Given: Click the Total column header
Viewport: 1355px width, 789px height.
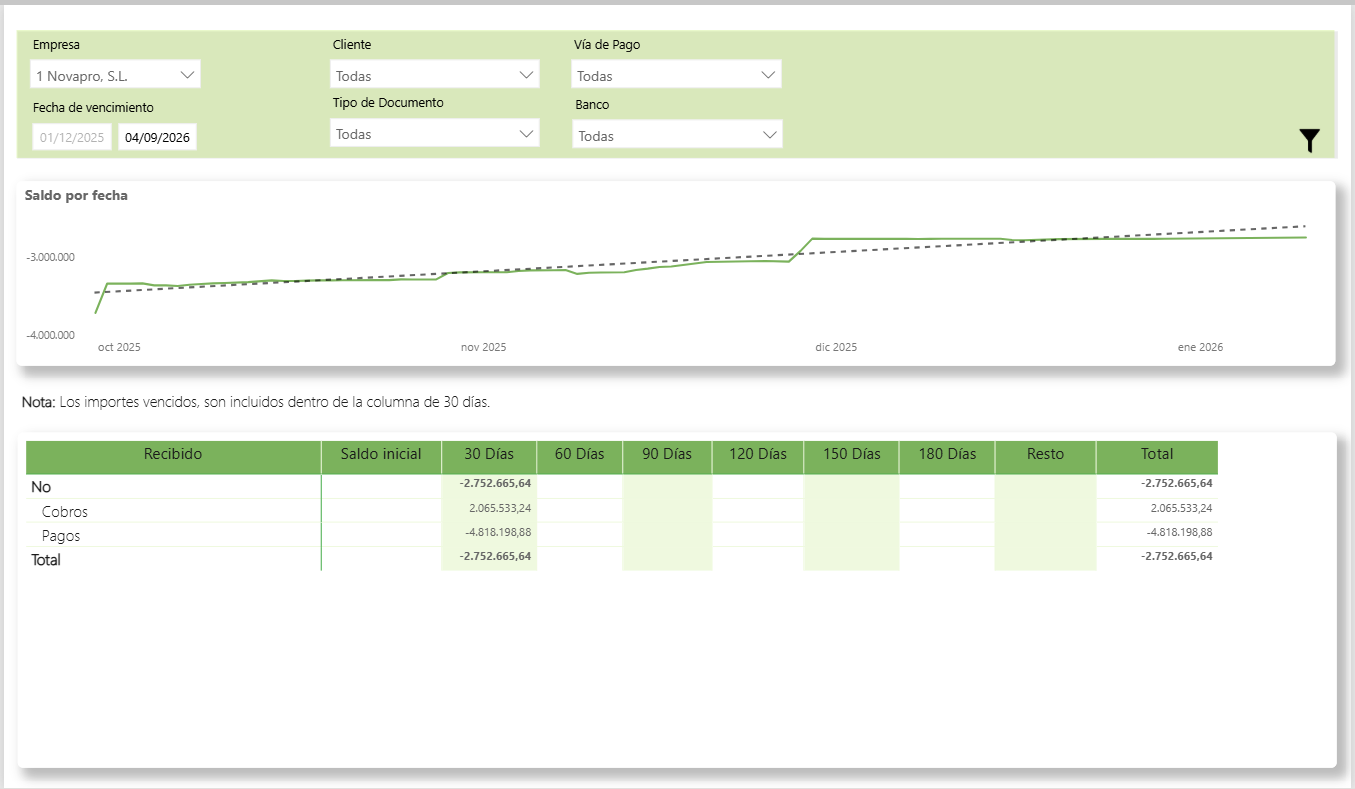Looking at the screenshot, I should (x=1157, y=454).
